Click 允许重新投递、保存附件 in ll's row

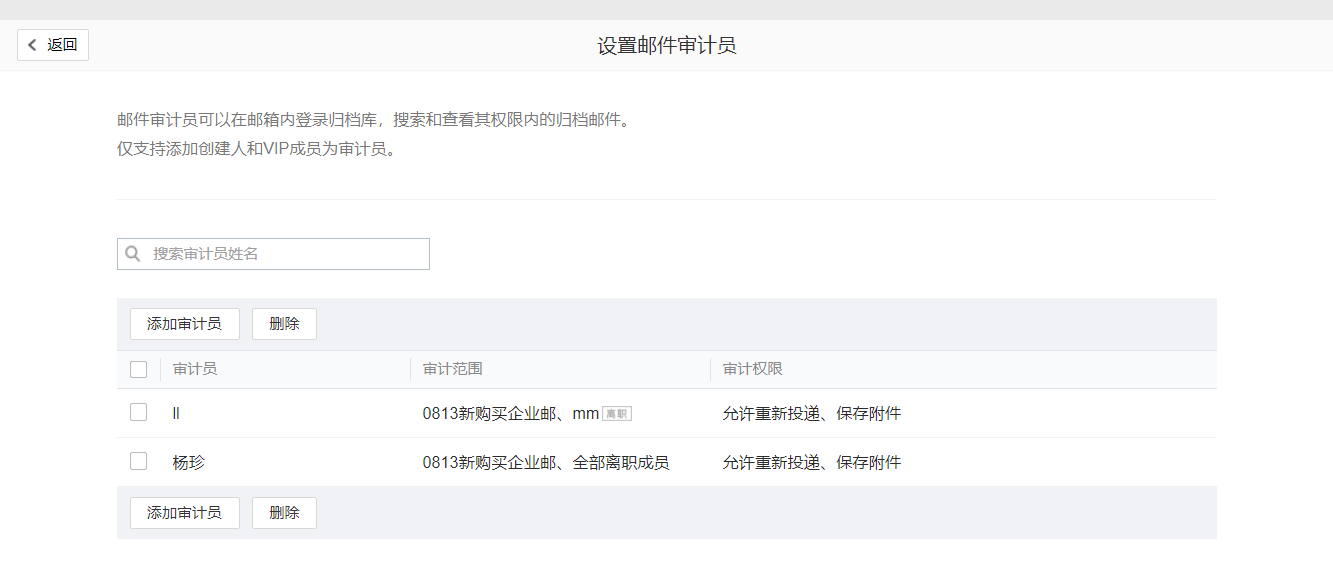(810, 412)
